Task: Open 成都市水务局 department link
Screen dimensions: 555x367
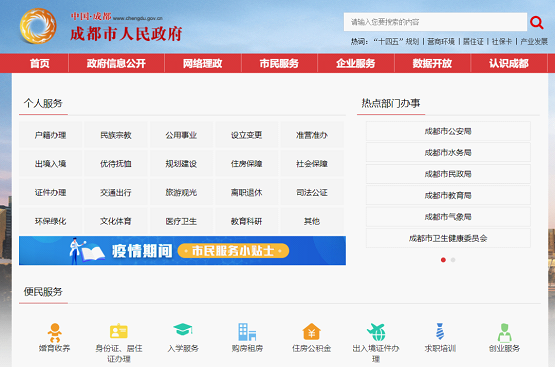Action: click(x=448, y=153)
